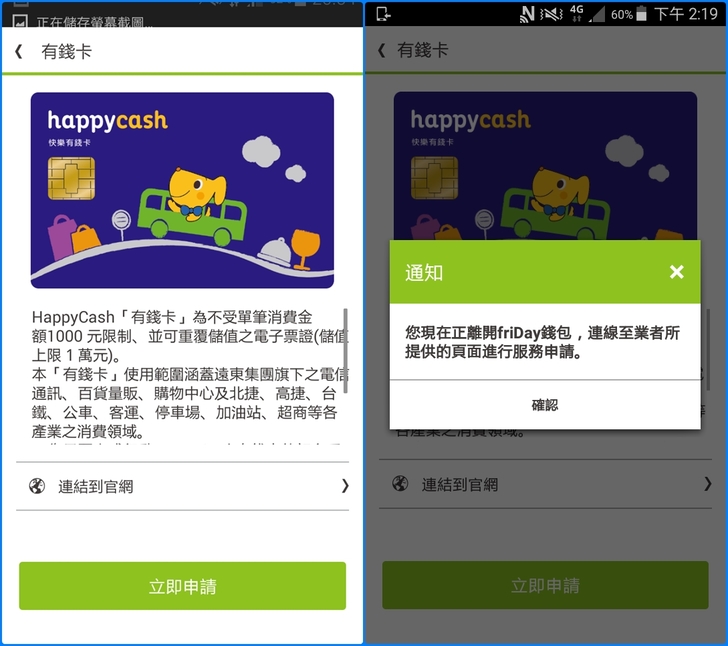Click the description scrollbar on left screen

tap(345, 351)
